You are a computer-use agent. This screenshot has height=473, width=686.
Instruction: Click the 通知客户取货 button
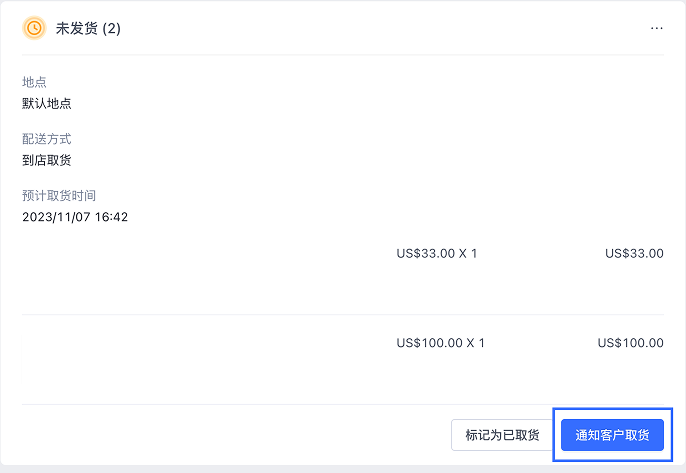coord(612,435)
